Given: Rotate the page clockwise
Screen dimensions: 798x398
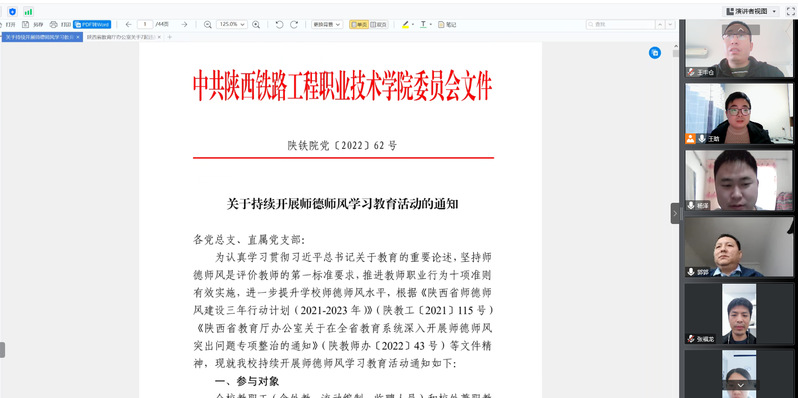Looking at the screenshot, I should pos(294,24).
